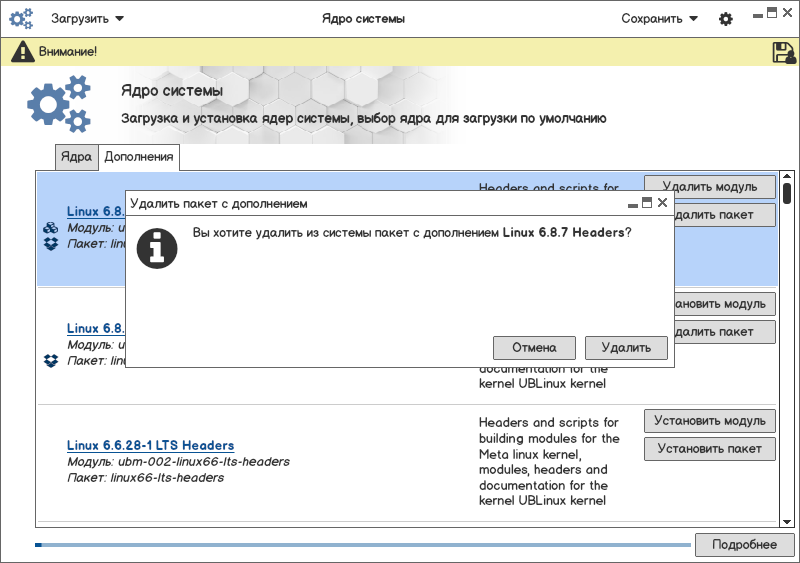Click Внимание! warning text
The image size is (800, 563).
point(68,52)
